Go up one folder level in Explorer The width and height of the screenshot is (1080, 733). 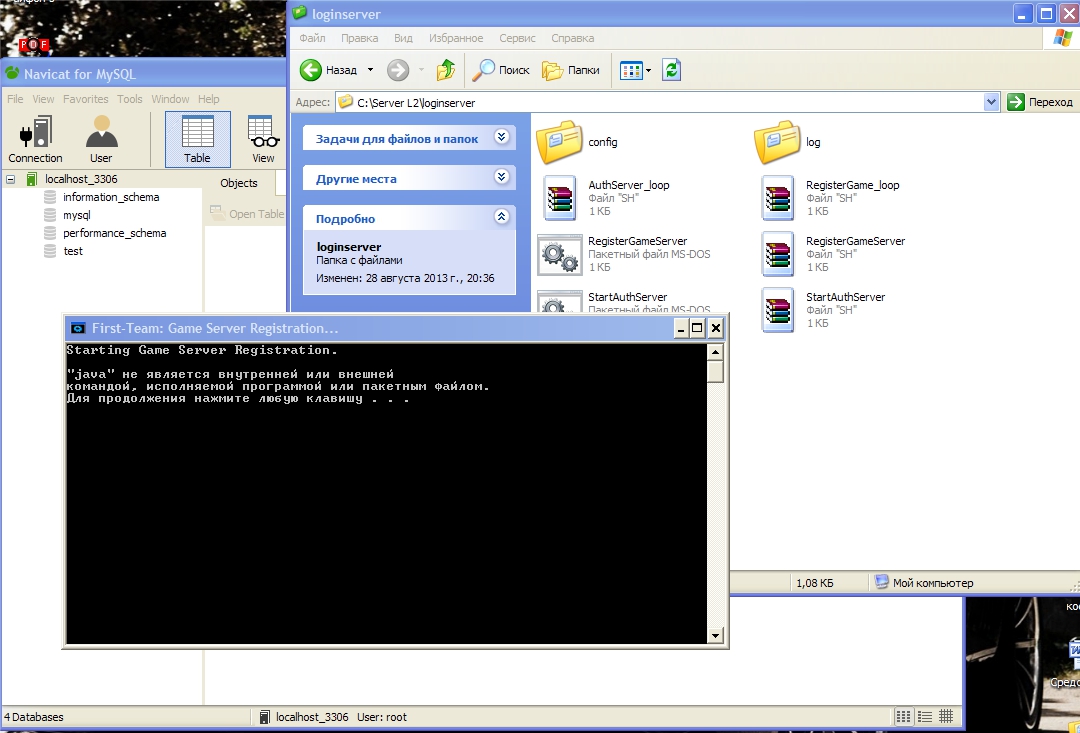[446, 70]
